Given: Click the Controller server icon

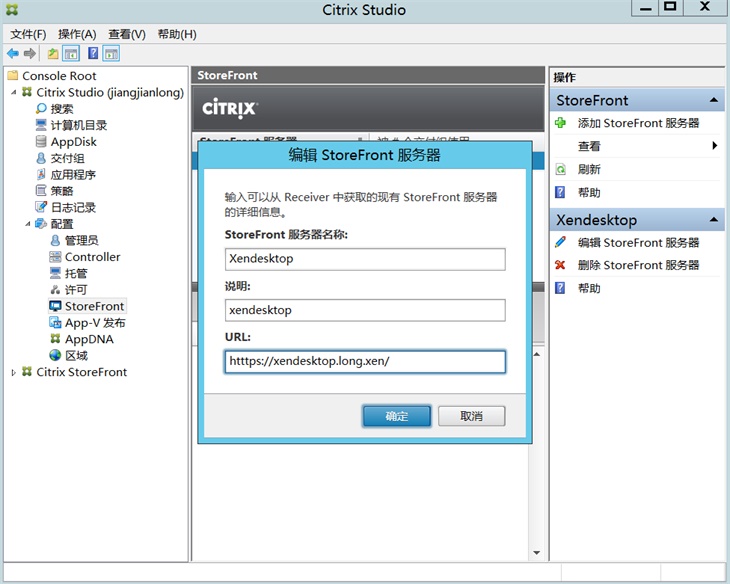Looking at the screenshot, I should [x=55, y=257].
